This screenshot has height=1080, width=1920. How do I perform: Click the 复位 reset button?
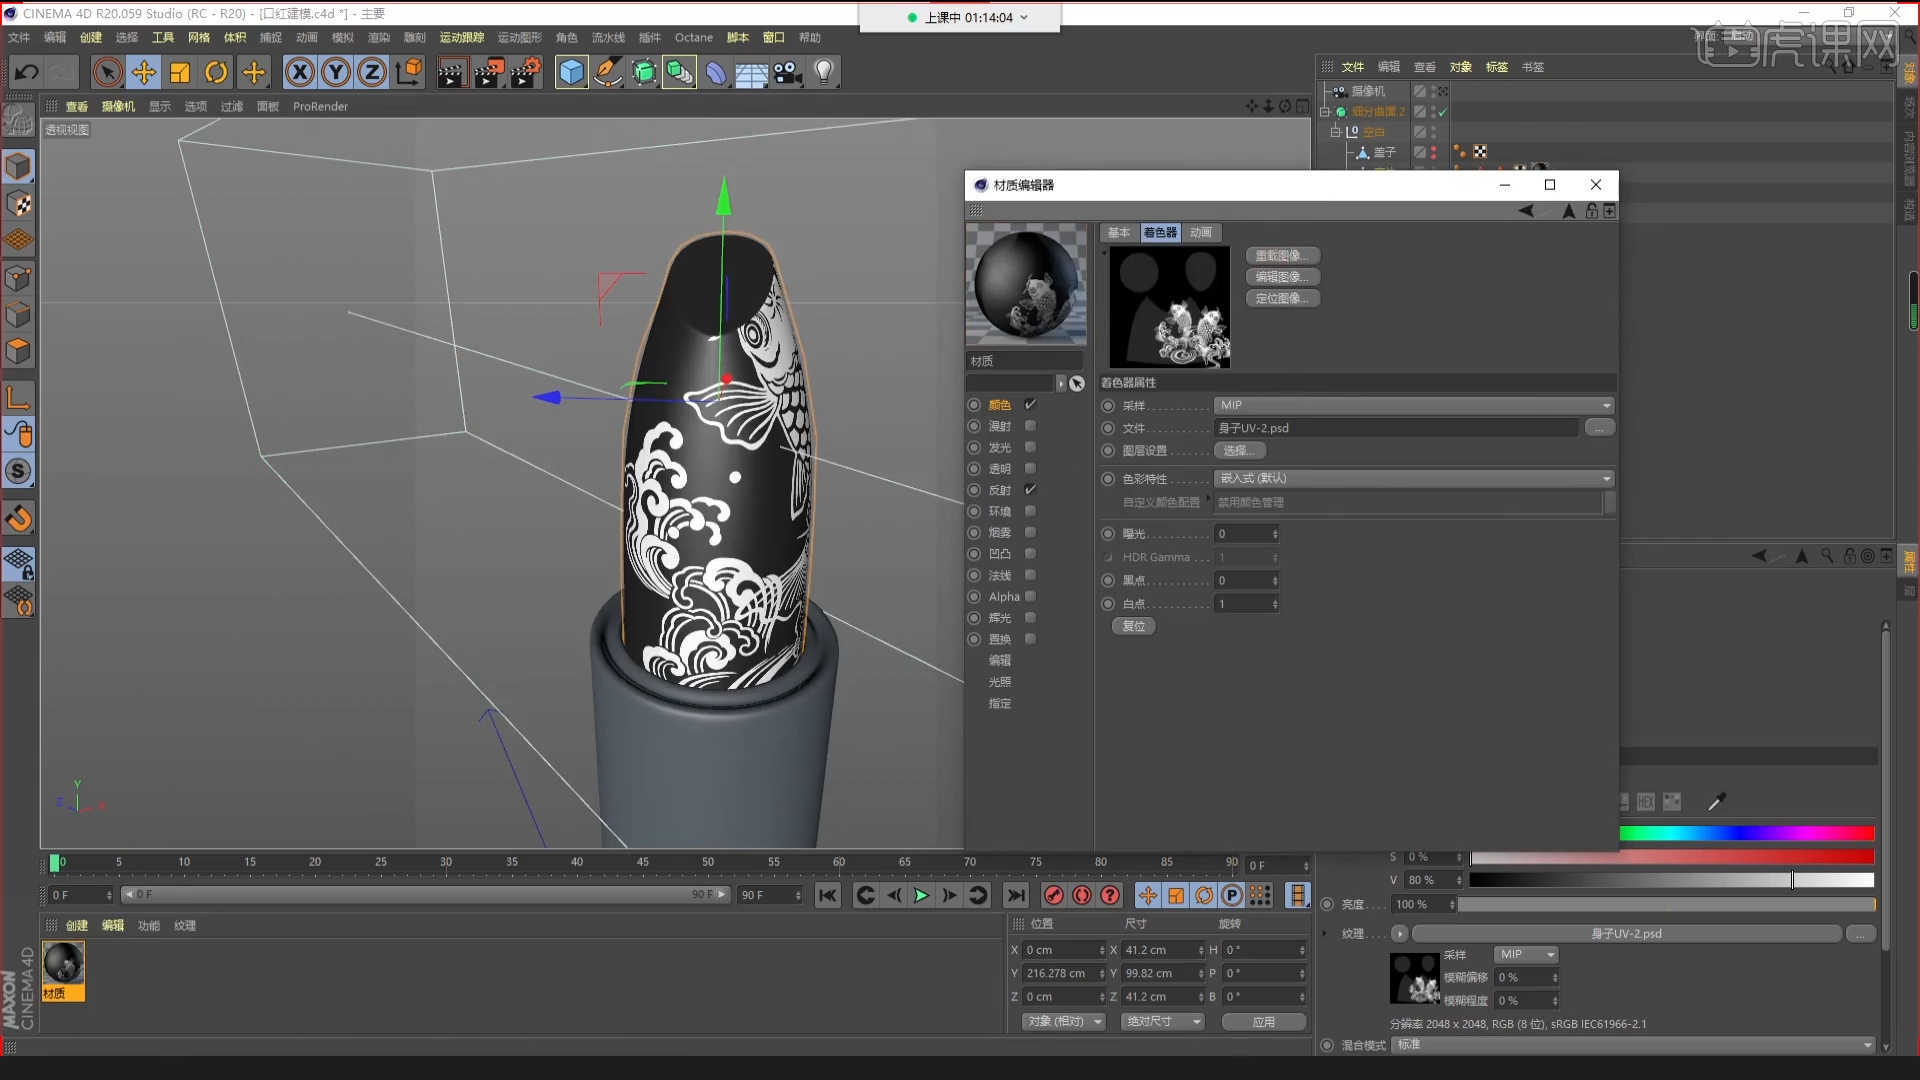[1134, 626]
